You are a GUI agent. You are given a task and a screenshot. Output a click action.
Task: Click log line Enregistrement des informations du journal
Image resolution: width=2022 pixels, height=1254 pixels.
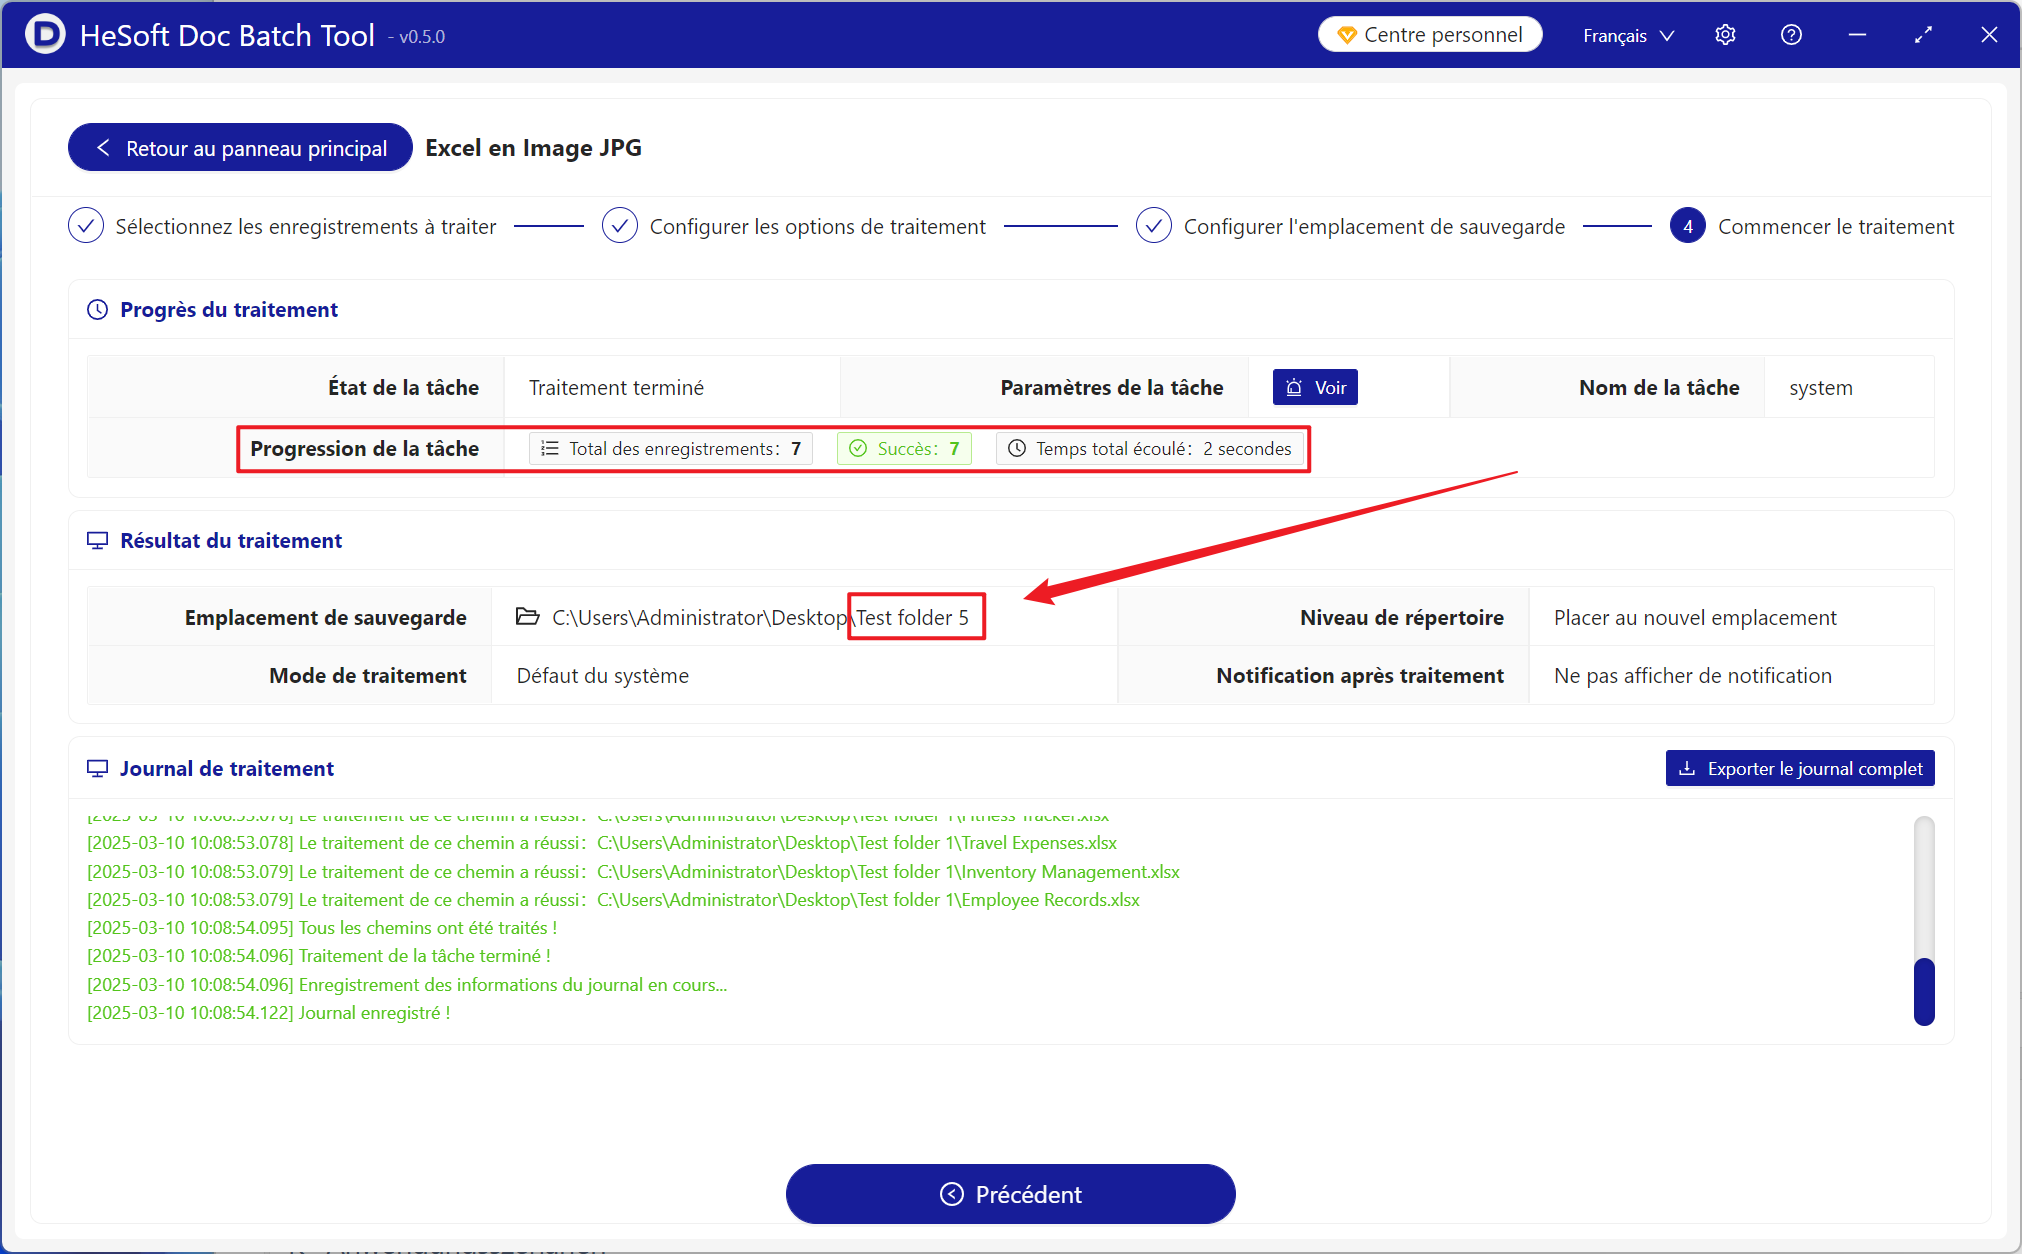(407, 985)
